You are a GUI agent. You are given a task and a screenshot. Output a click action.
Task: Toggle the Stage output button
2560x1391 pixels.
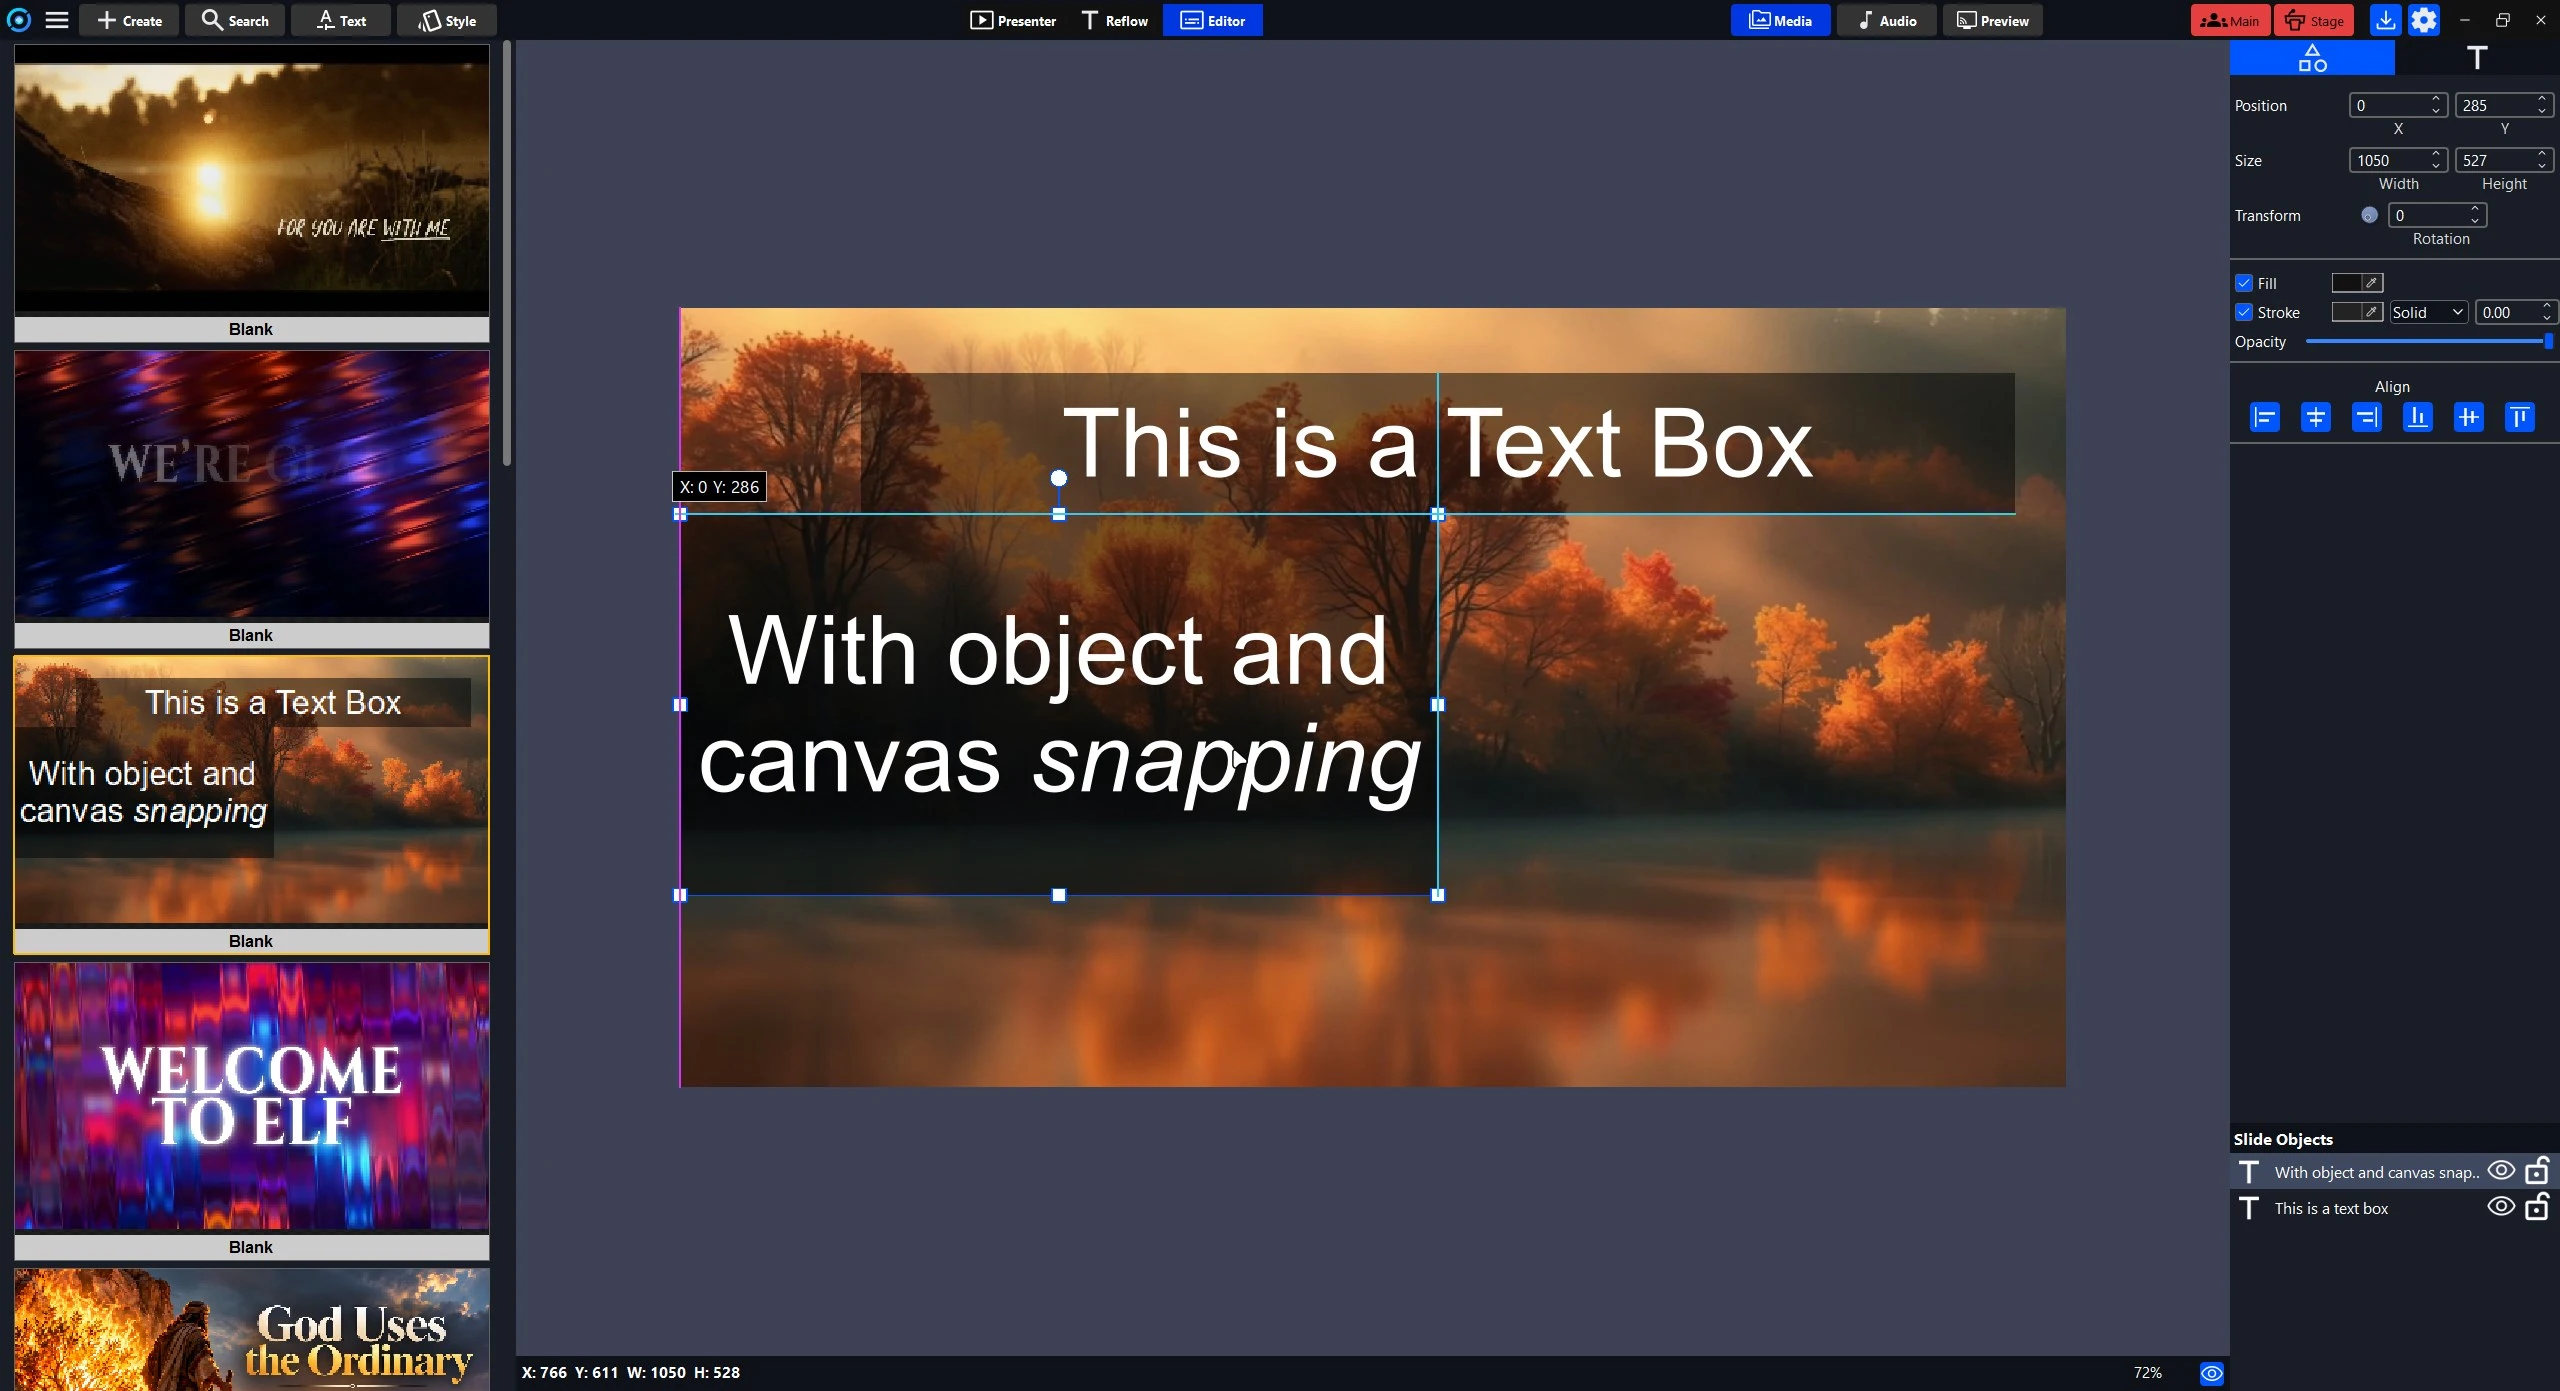[2314, 20]
